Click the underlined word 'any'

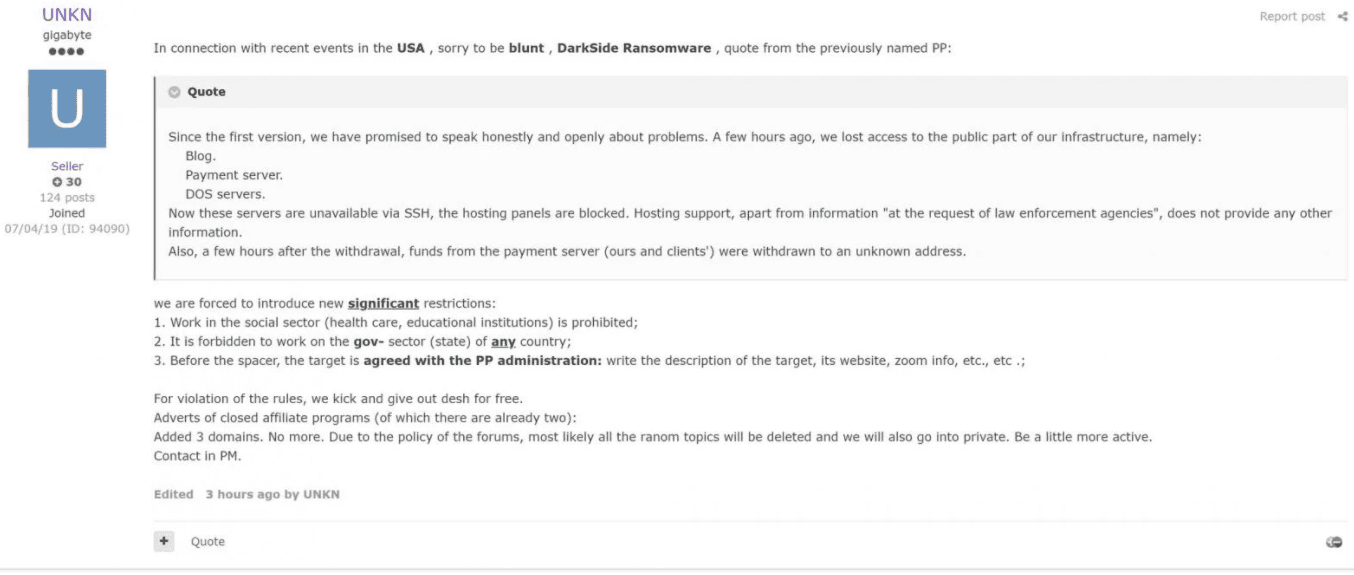[503, 341]
